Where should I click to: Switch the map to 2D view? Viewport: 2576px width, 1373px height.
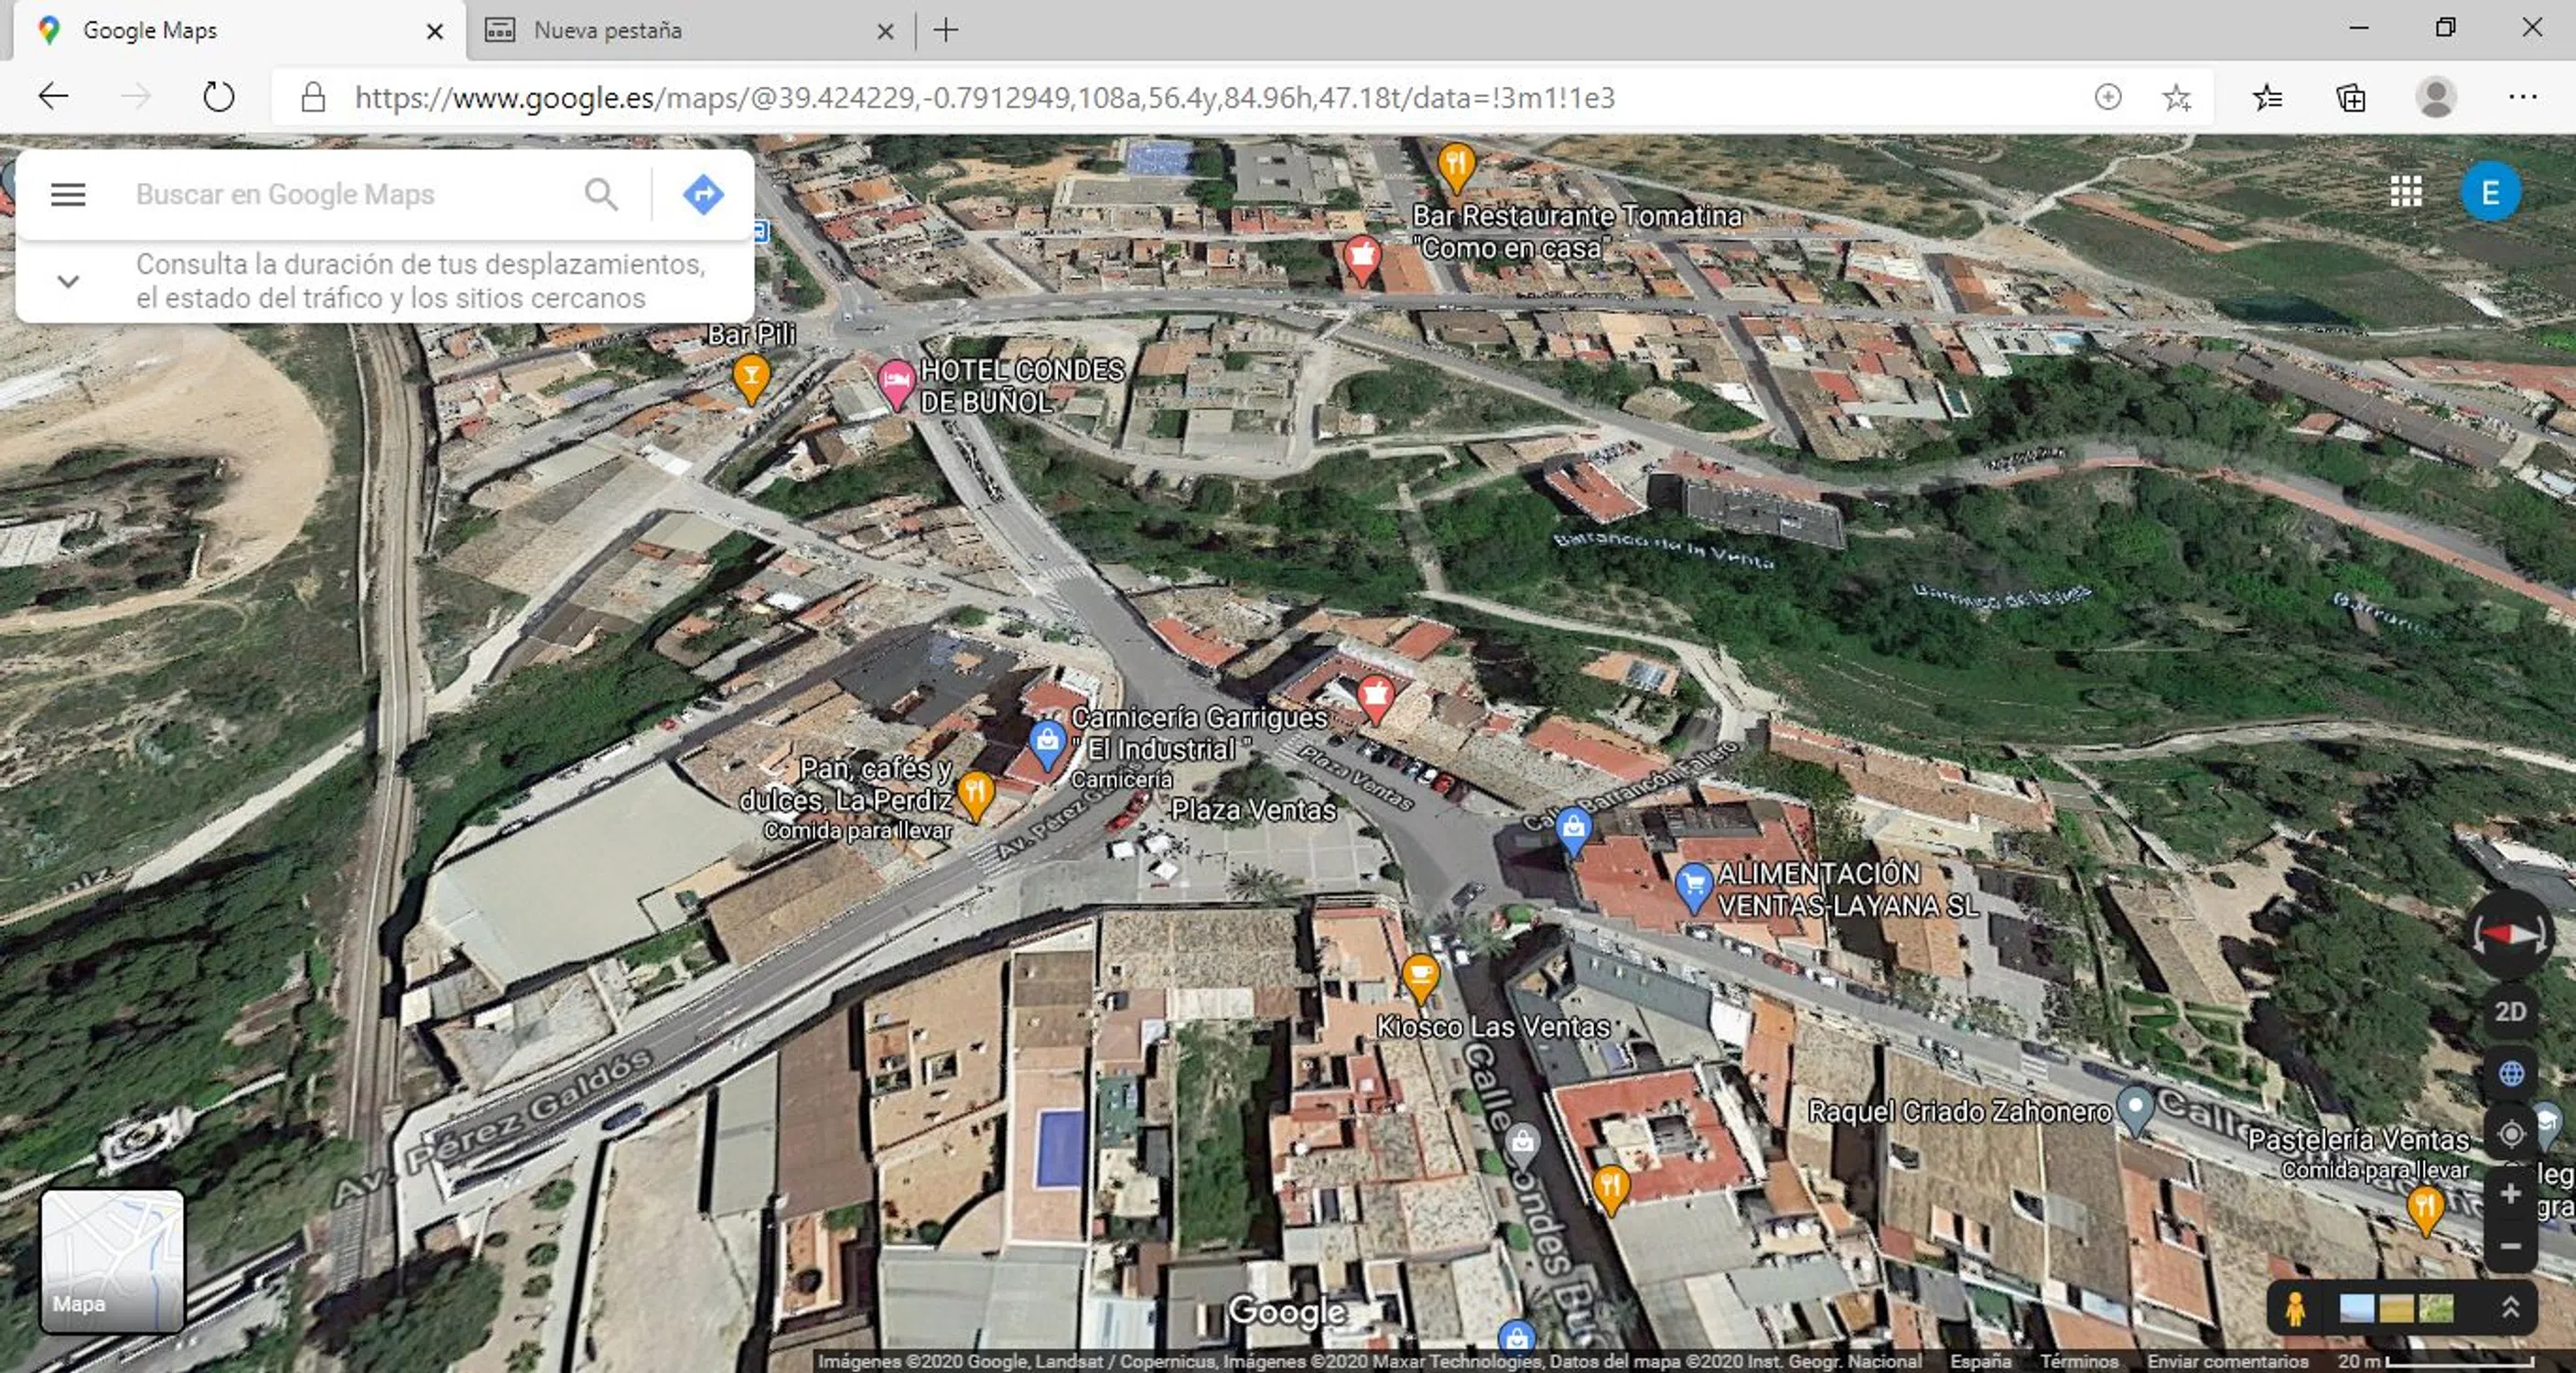pos(2510,1011)
